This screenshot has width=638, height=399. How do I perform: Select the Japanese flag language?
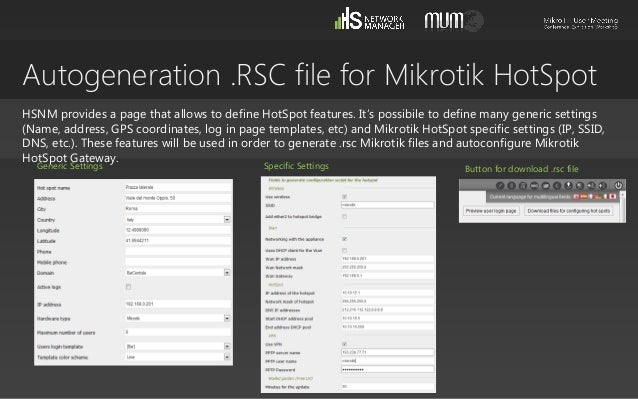pos(613,196)
